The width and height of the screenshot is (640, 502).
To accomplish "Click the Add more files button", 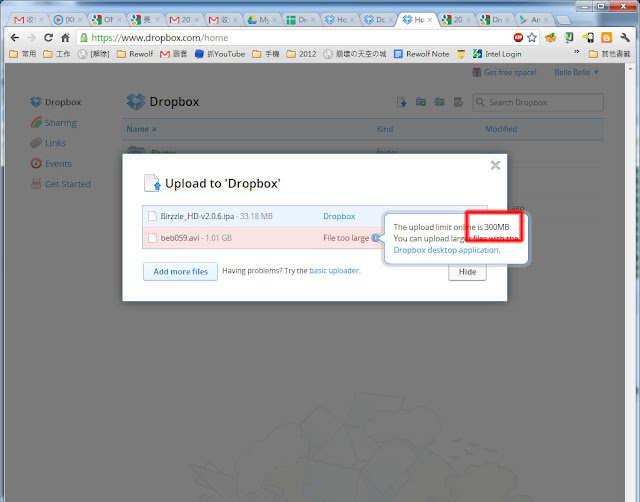I will tap(180, 271).
